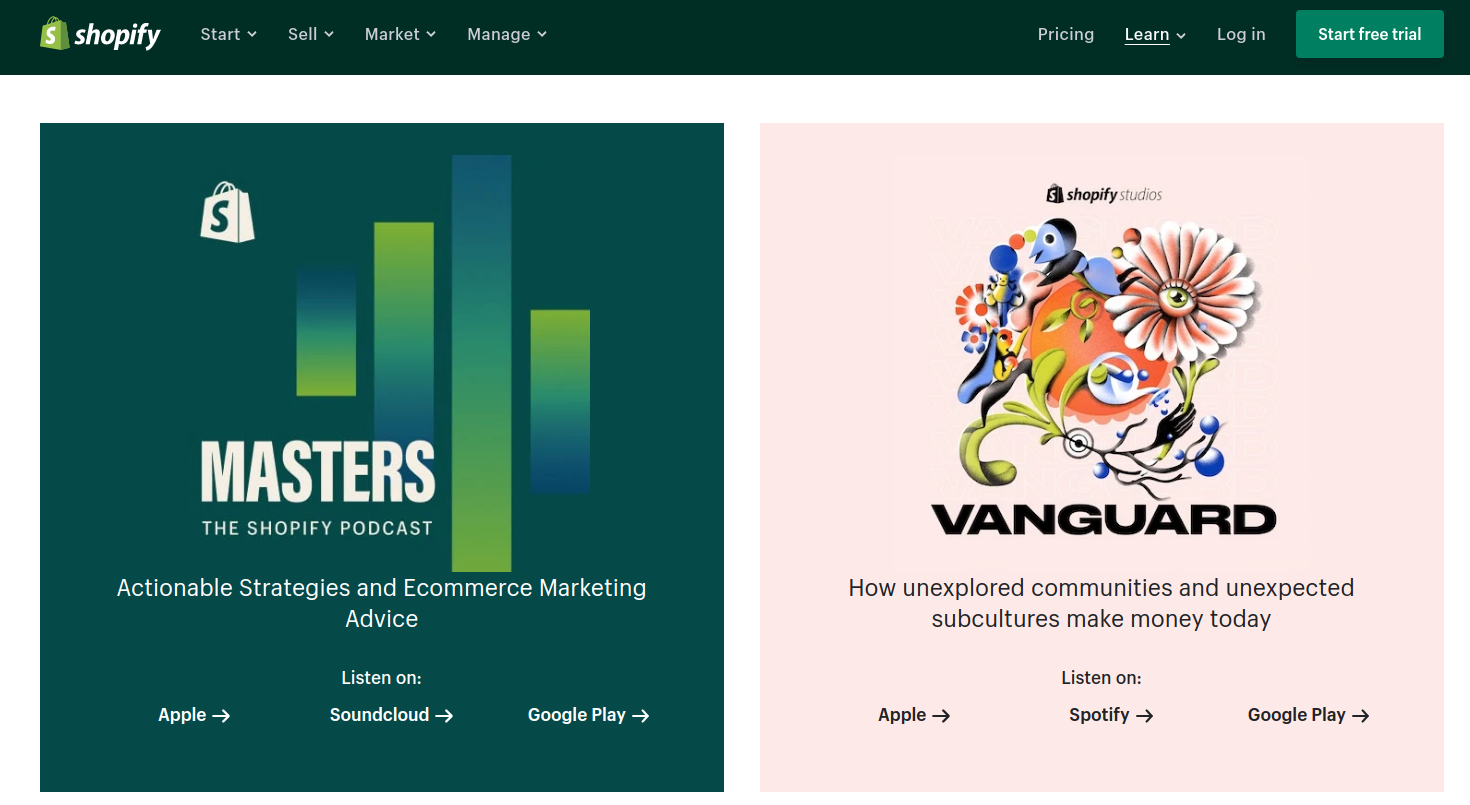Viewport: 1470px width, 805px height.
Task: Click the 'Listen on:' label under Vanguard
Action: pos(1101,677)
